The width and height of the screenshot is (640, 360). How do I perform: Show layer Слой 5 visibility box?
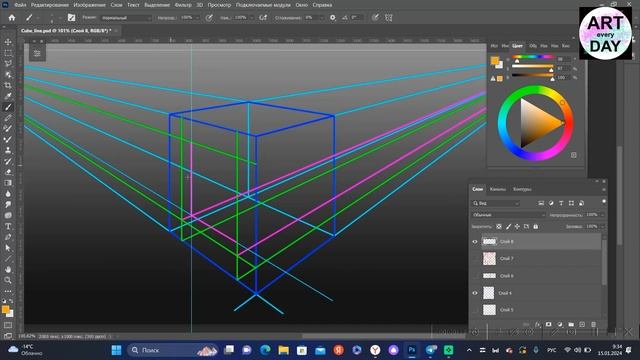pyautogui.click(x=475, y=310)
